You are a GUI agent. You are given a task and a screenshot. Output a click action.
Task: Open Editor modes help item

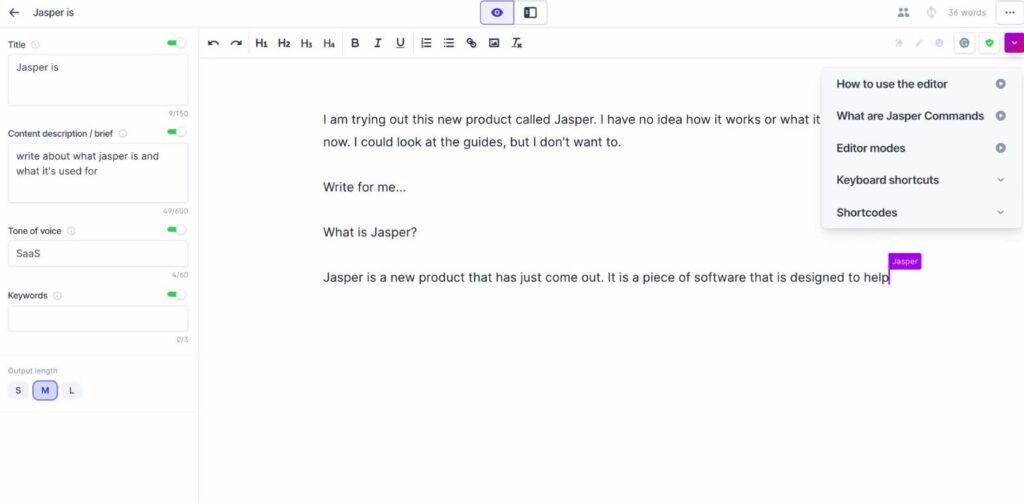click(x=871, y=148)
